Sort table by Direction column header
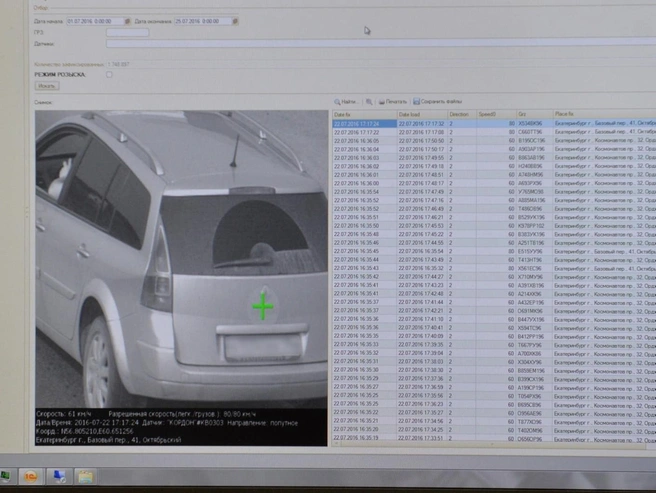 [x=461, y=114]
